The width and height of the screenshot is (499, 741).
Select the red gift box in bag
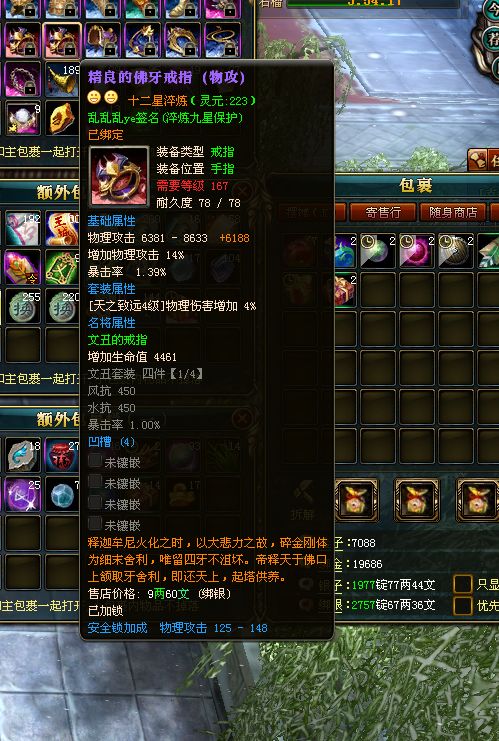[345, 289]
